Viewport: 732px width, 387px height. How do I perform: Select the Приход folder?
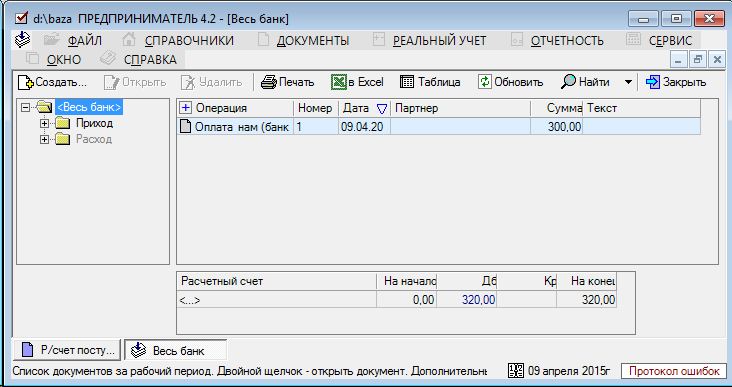(94, 124)
